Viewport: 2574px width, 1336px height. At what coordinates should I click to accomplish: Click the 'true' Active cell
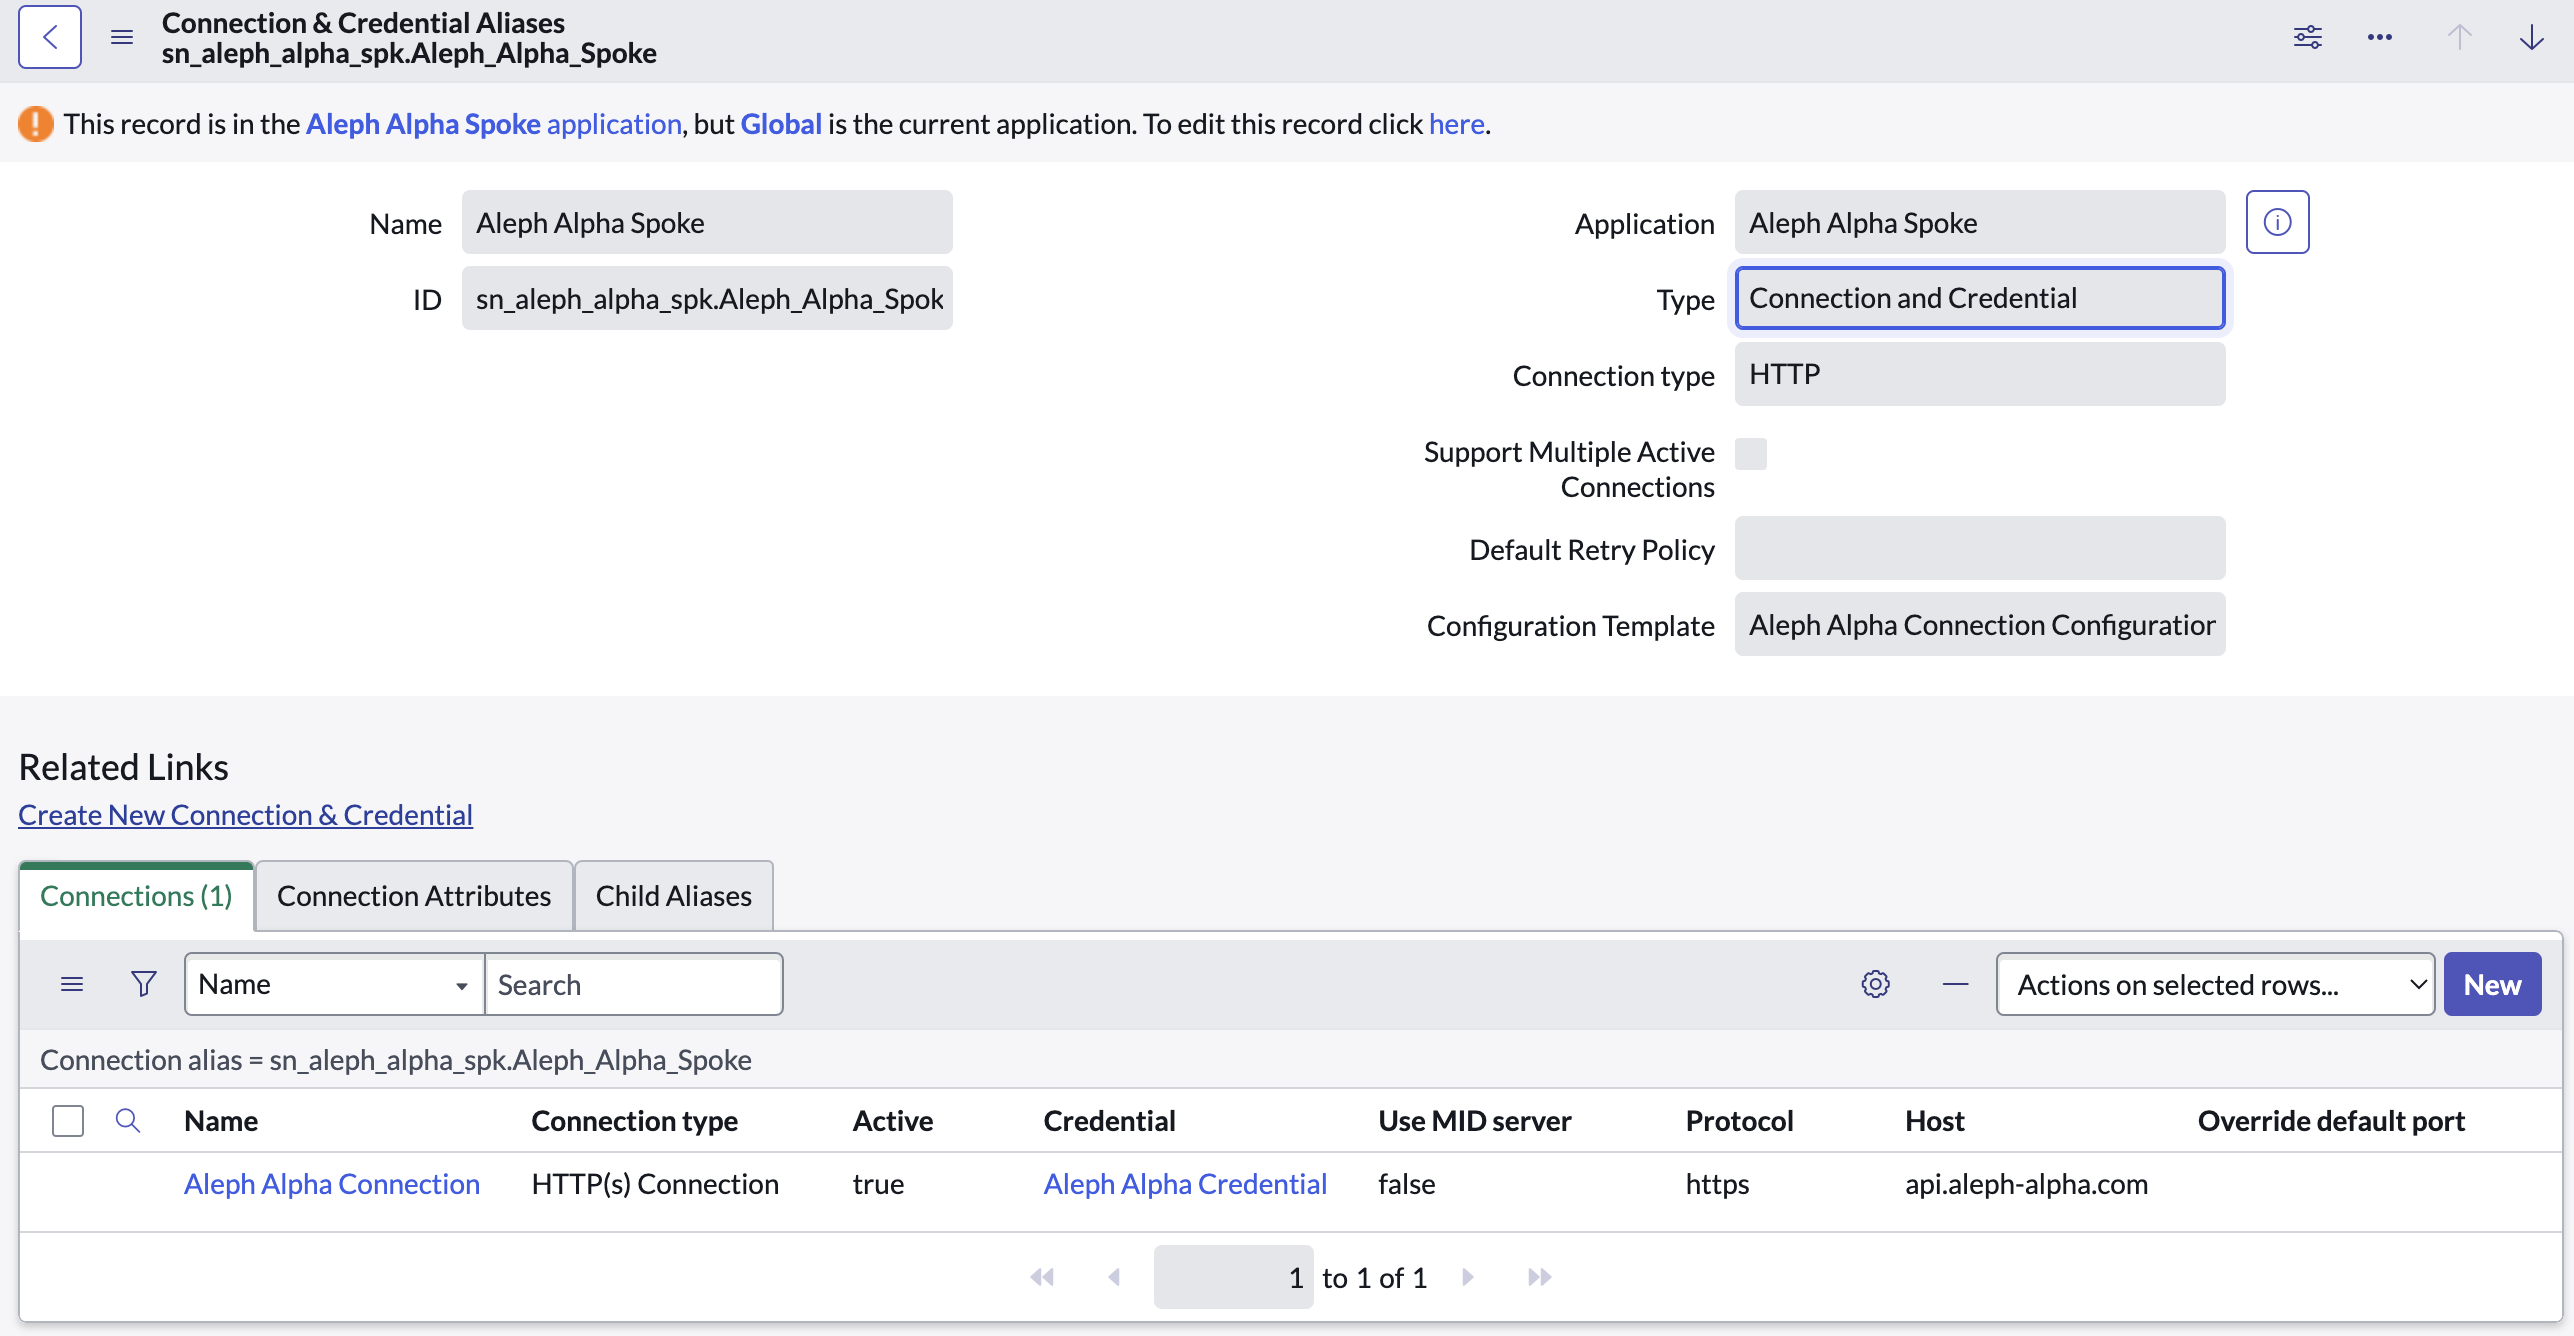pyautogui.click(x=878, y=1184)
